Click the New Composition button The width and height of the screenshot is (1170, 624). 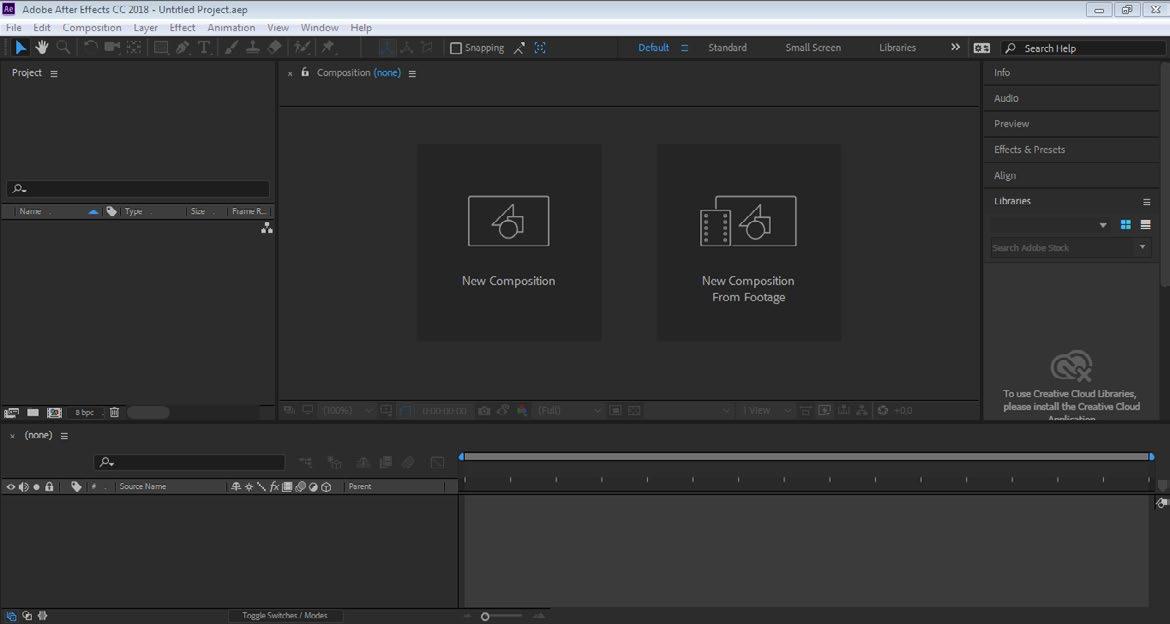tap(509, 242)
